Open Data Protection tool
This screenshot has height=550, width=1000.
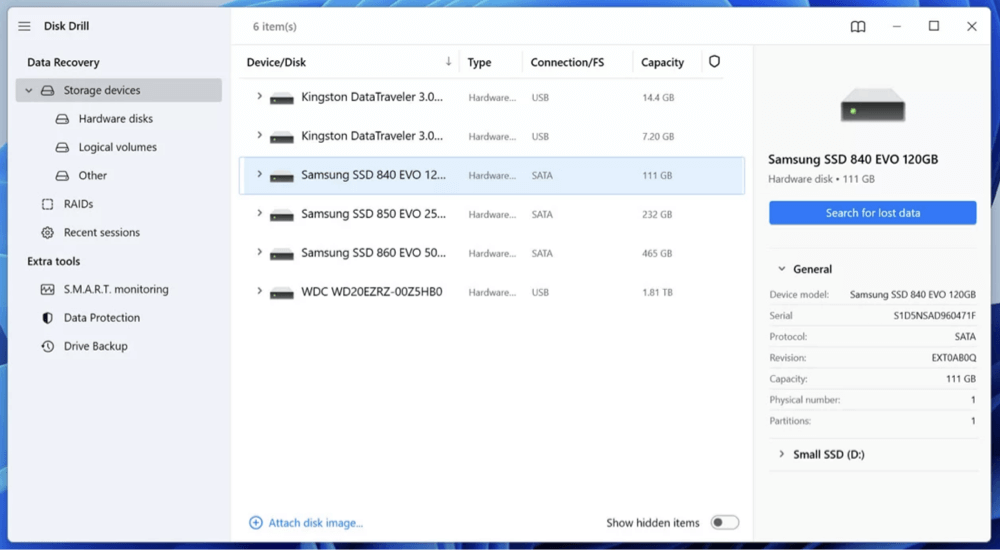coord(101,318)
